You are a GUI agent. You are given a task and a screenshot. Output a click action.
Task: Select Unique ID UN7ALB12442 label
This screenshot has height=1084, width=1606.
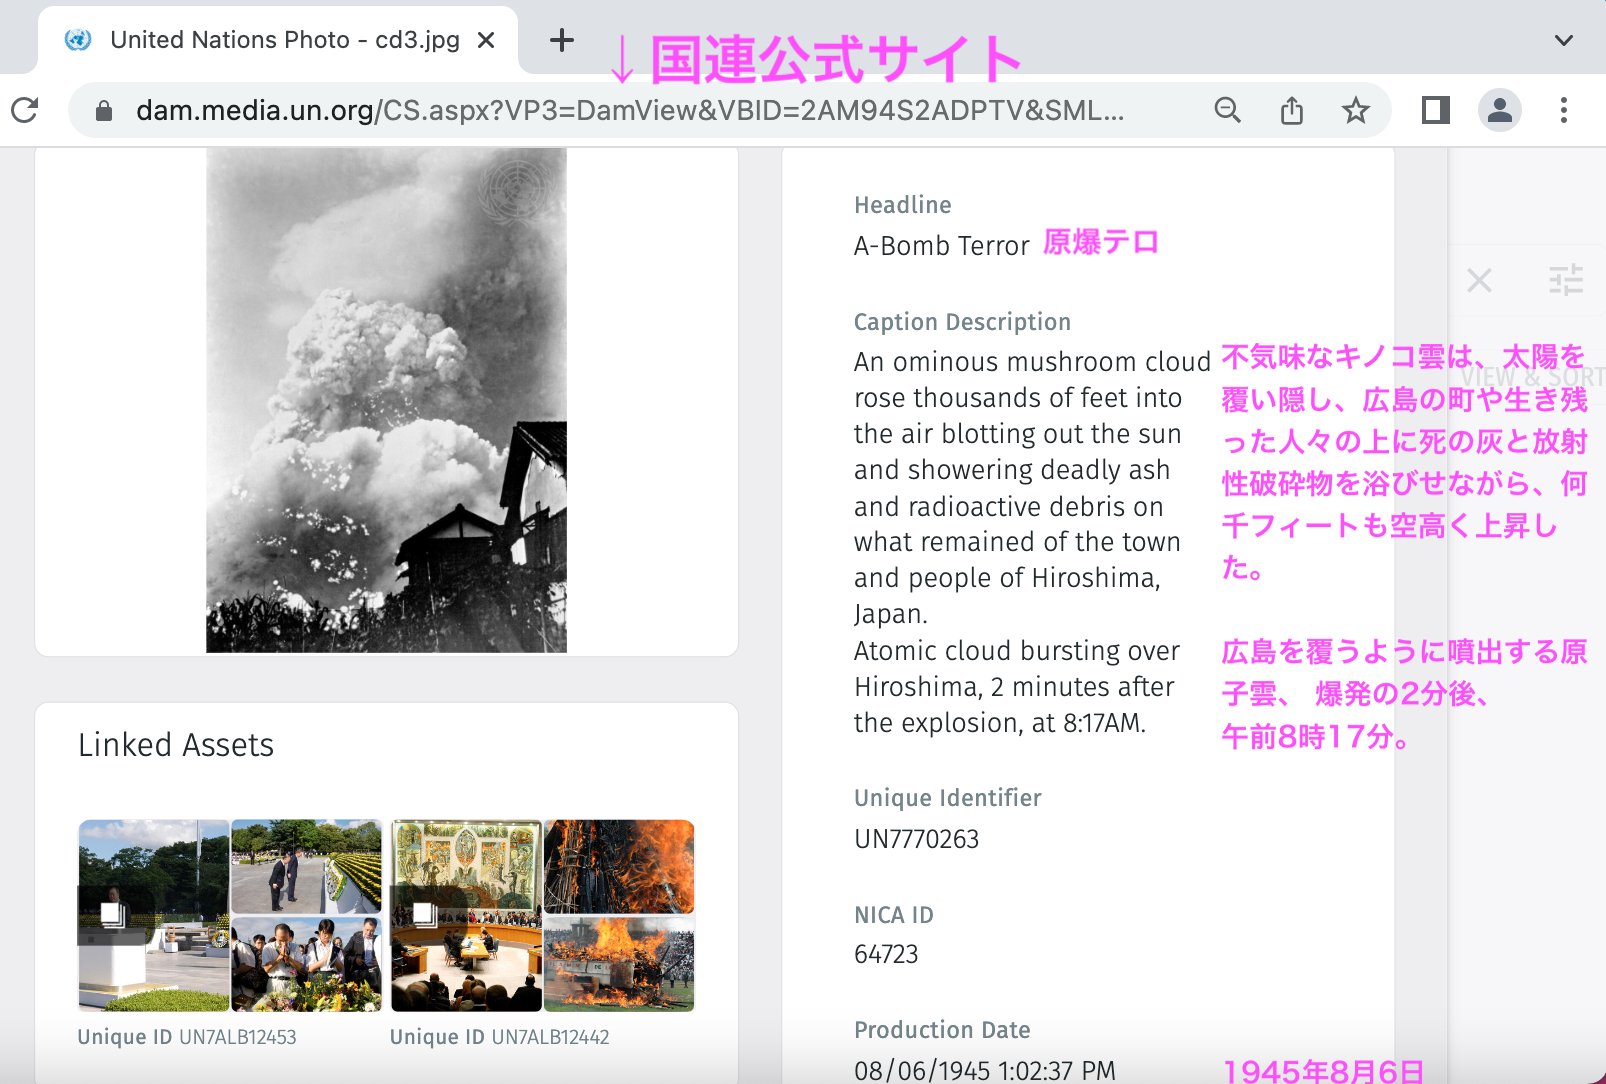[x=499, y=1037]
